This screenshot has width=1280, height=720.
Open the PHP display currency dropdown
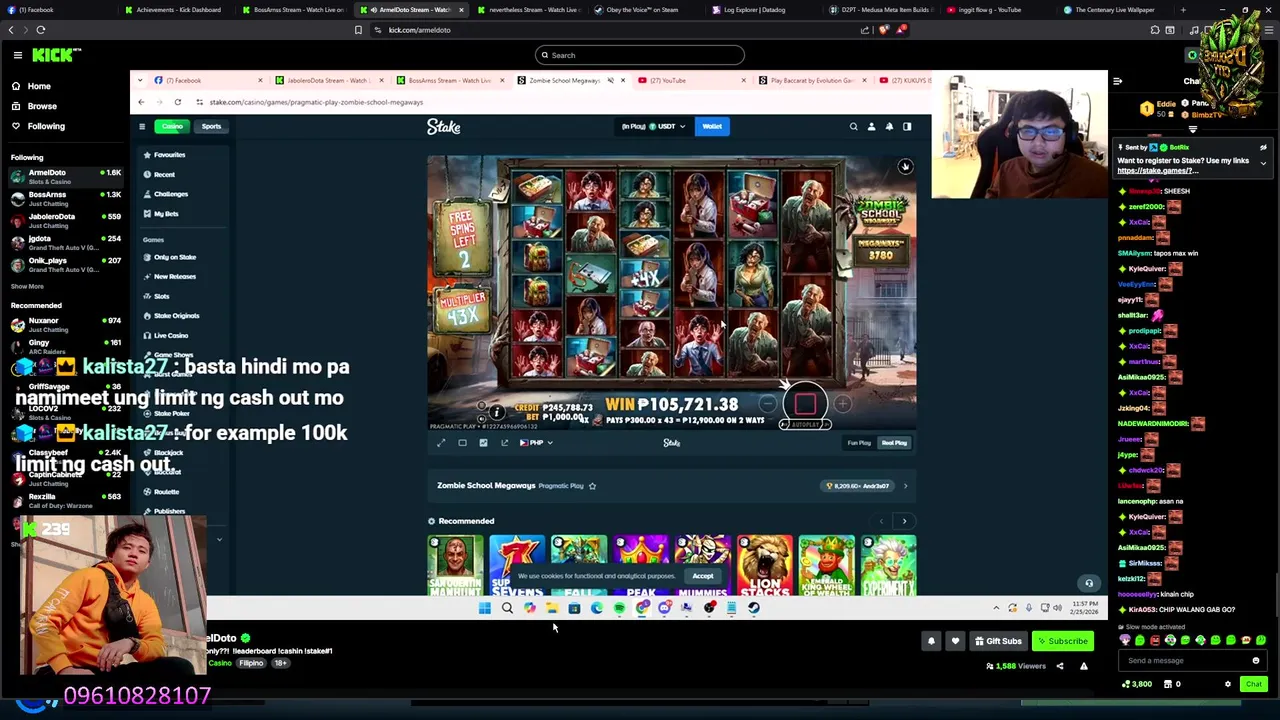tap(536, 443)
